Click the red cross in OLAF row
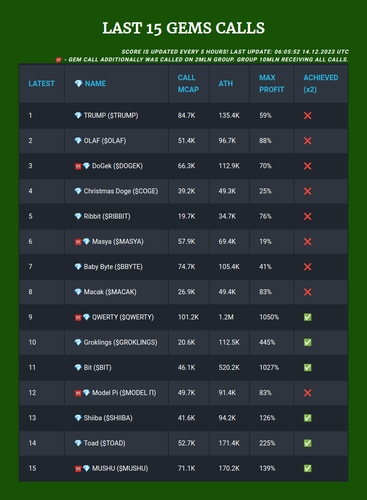This screenshot has height=500, width=367. (x=307, y=141)
